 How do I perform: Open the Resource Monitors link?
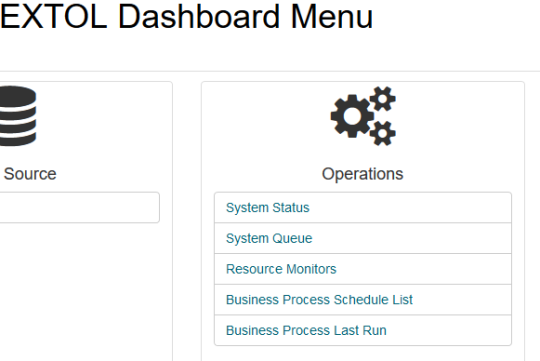click(x=281, y=269)
